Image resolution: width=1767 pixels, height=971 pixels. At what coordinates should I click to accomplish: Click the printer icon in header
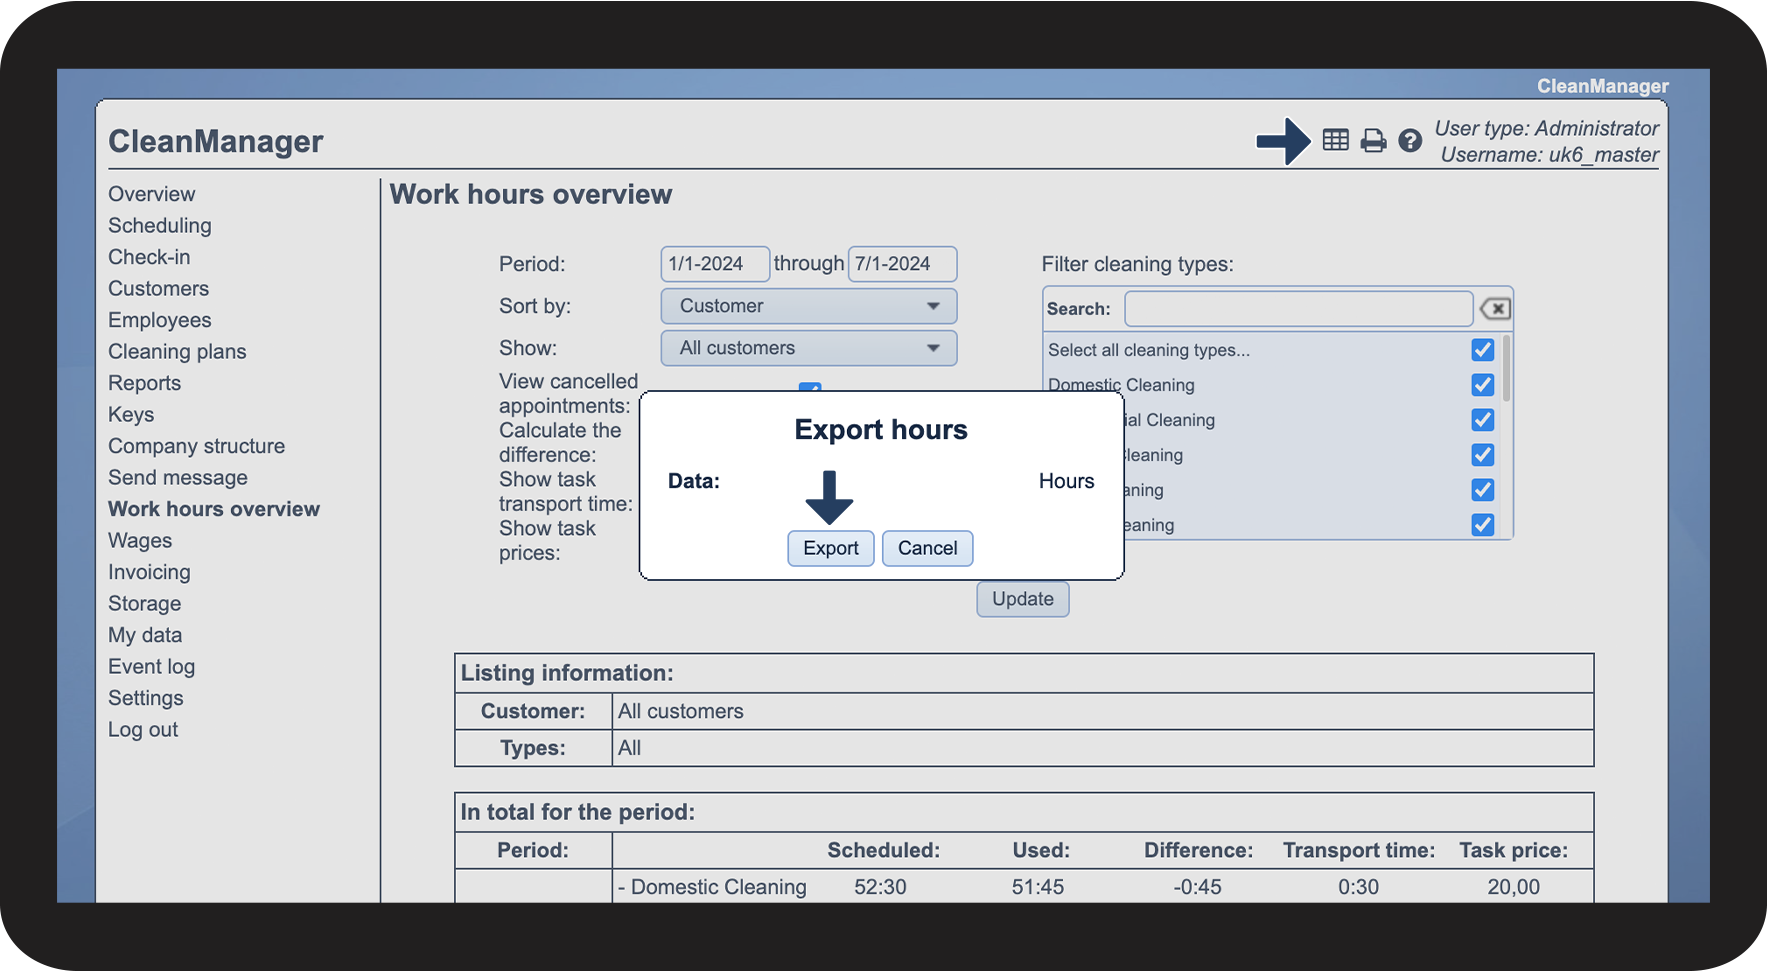pos(1373,141)
